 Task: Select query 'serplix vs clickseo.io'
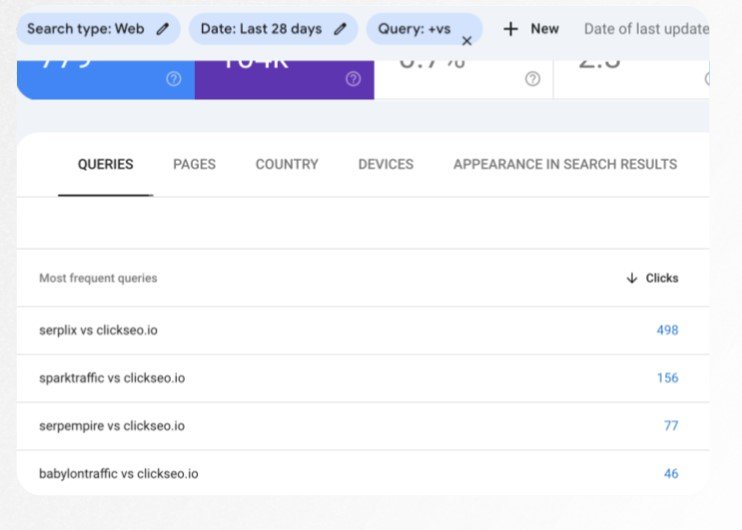click(x=98, y=330)
